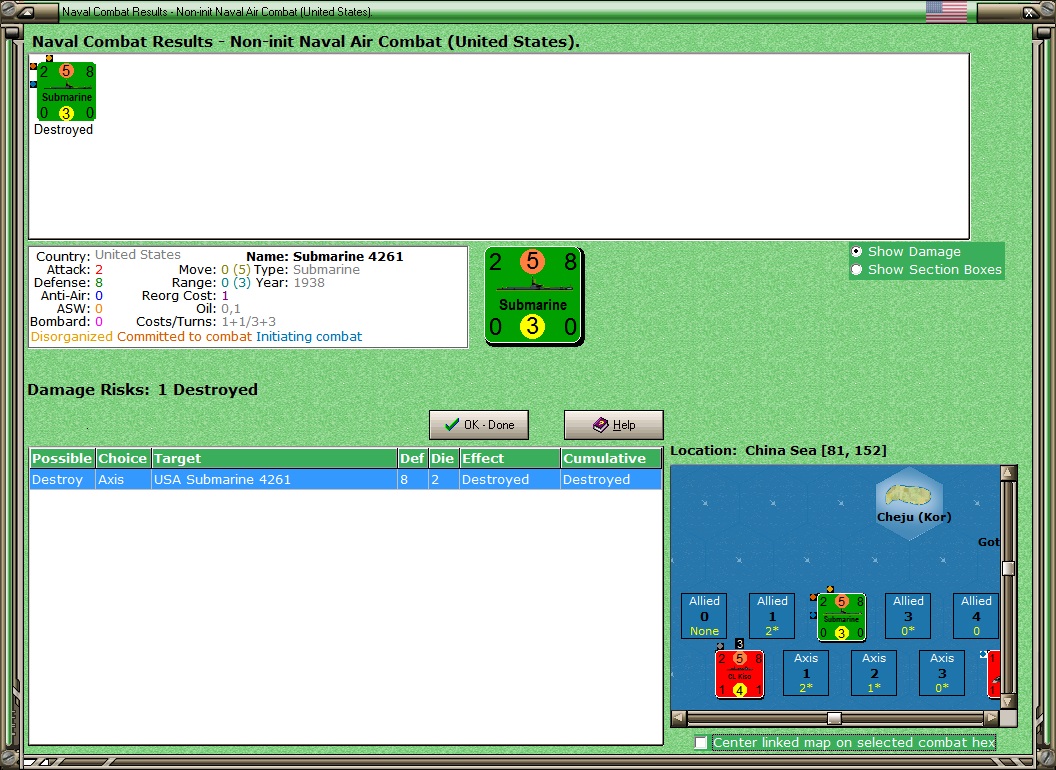Click the map scroll down arrow
The height and width of the screenshot is (770, 1056).
1008,702
